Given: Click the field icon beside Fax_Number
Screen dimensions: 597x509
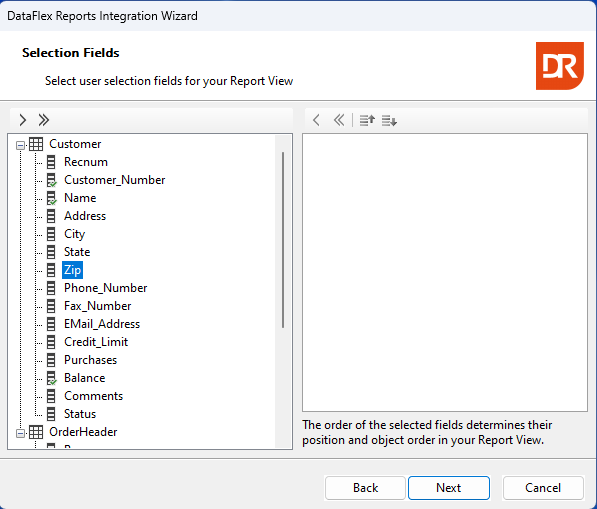Looking at the screenshot, I should pyautogui.click(x=51, y=306).
